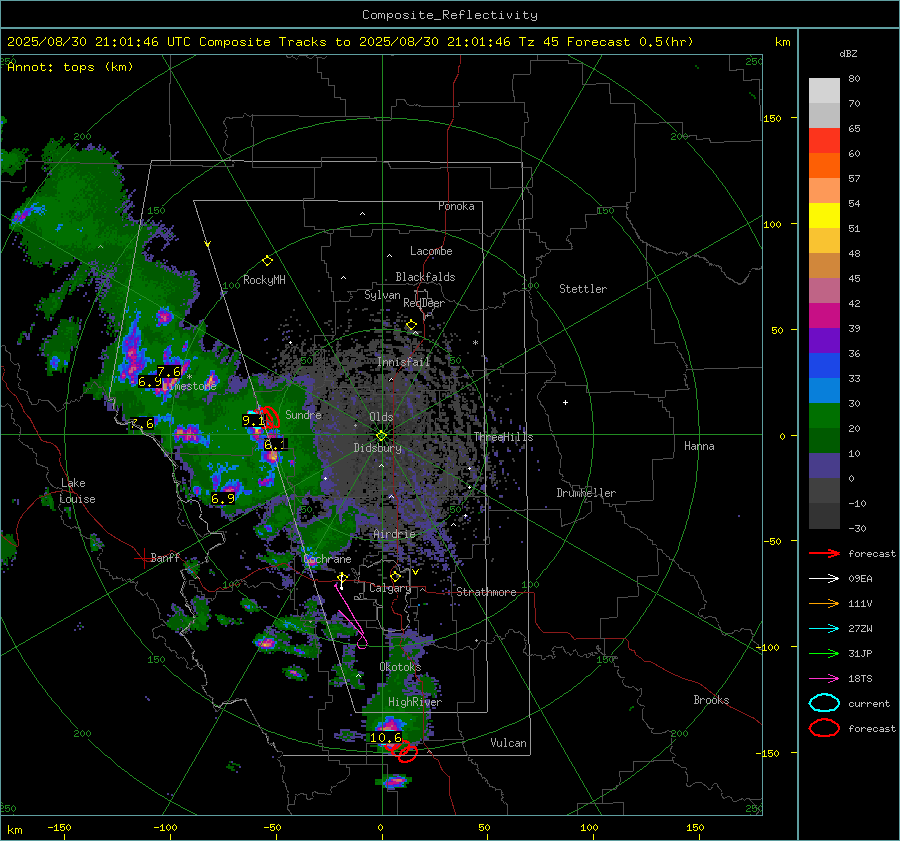Click the Cochrane town label
Screen dimensions: 900x841
(327, 559)
